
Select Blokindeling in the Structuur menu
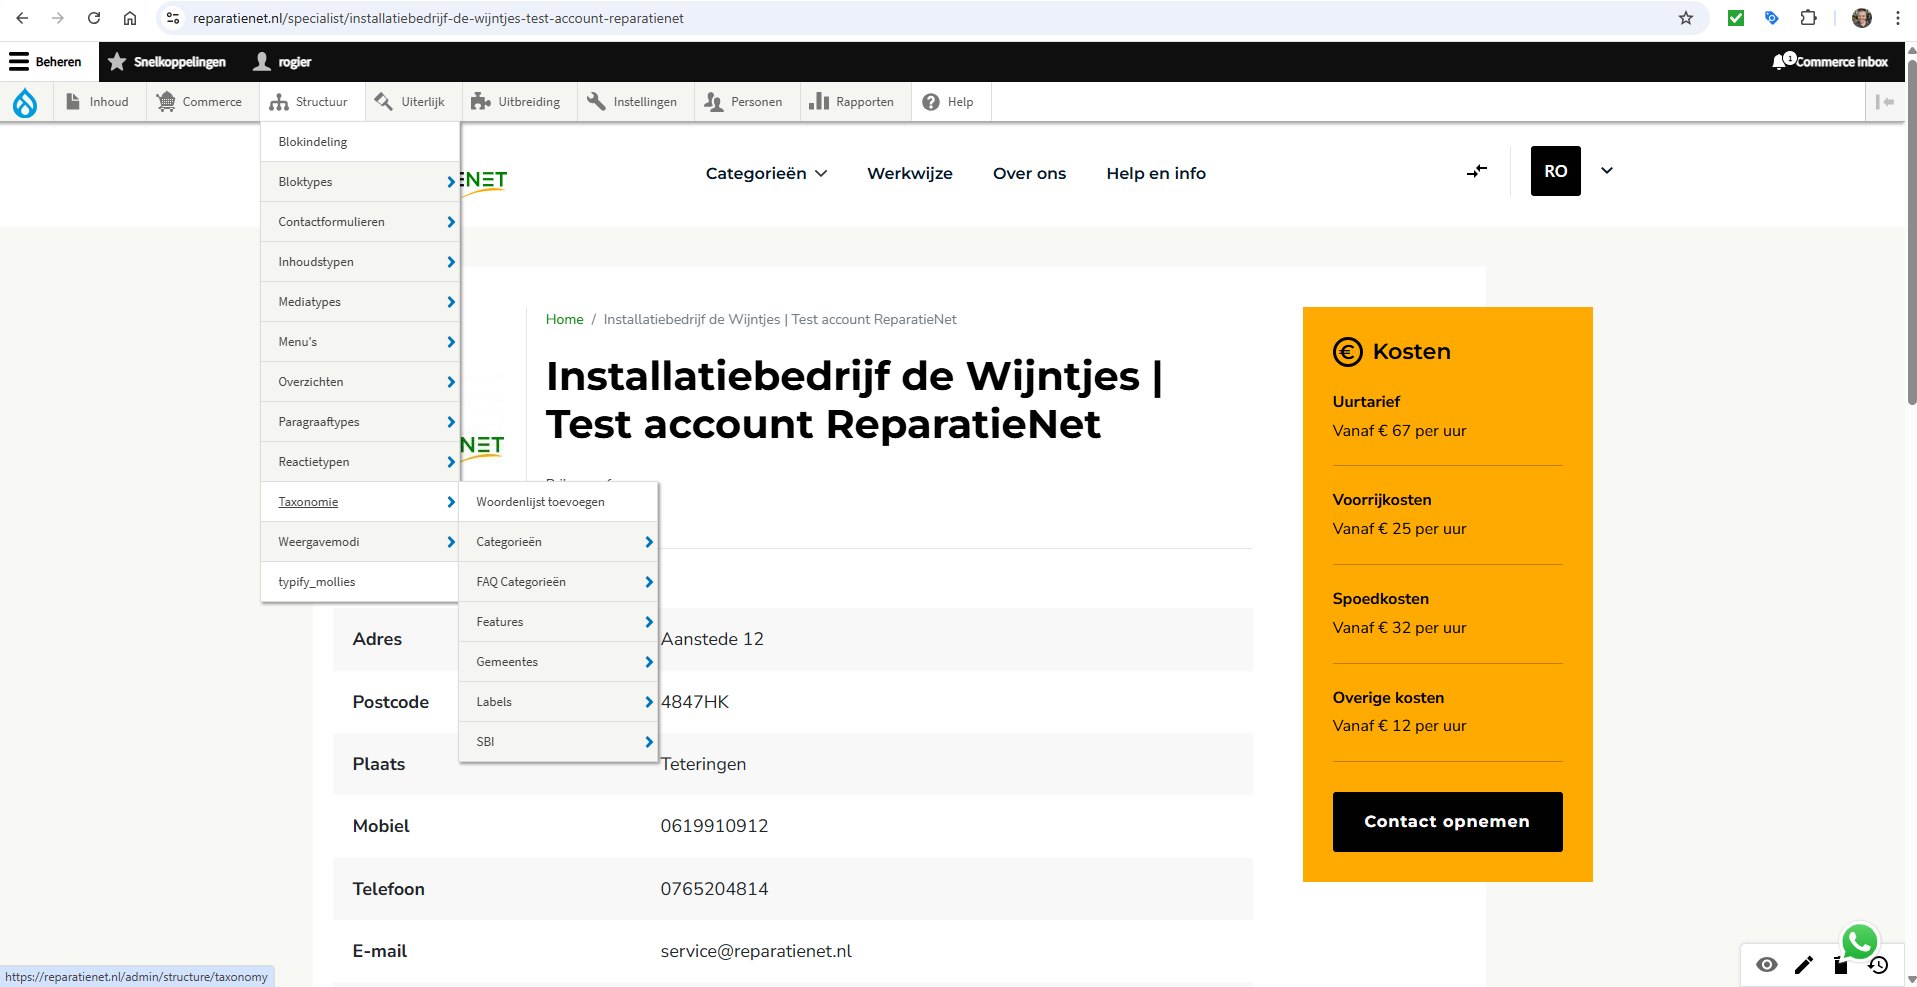[360, 142]
